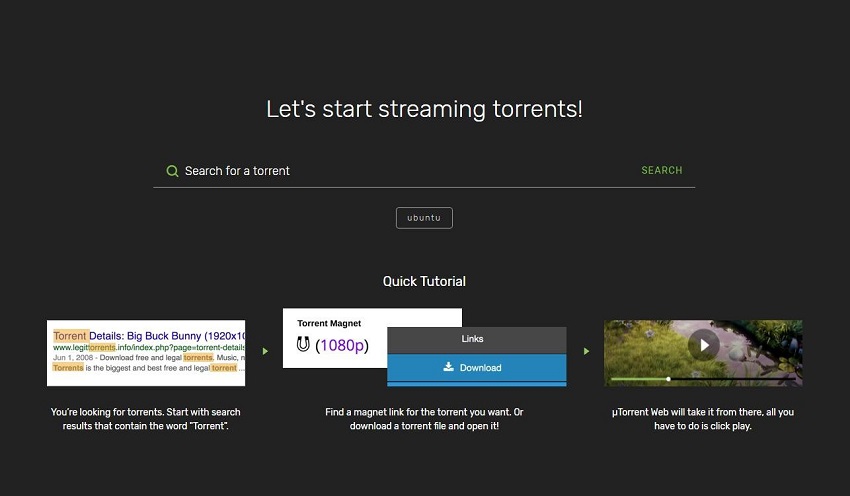Click the 'Let's start streaming torrents!' title
This screenshot has height=496, width=850.
click(424, 109)
